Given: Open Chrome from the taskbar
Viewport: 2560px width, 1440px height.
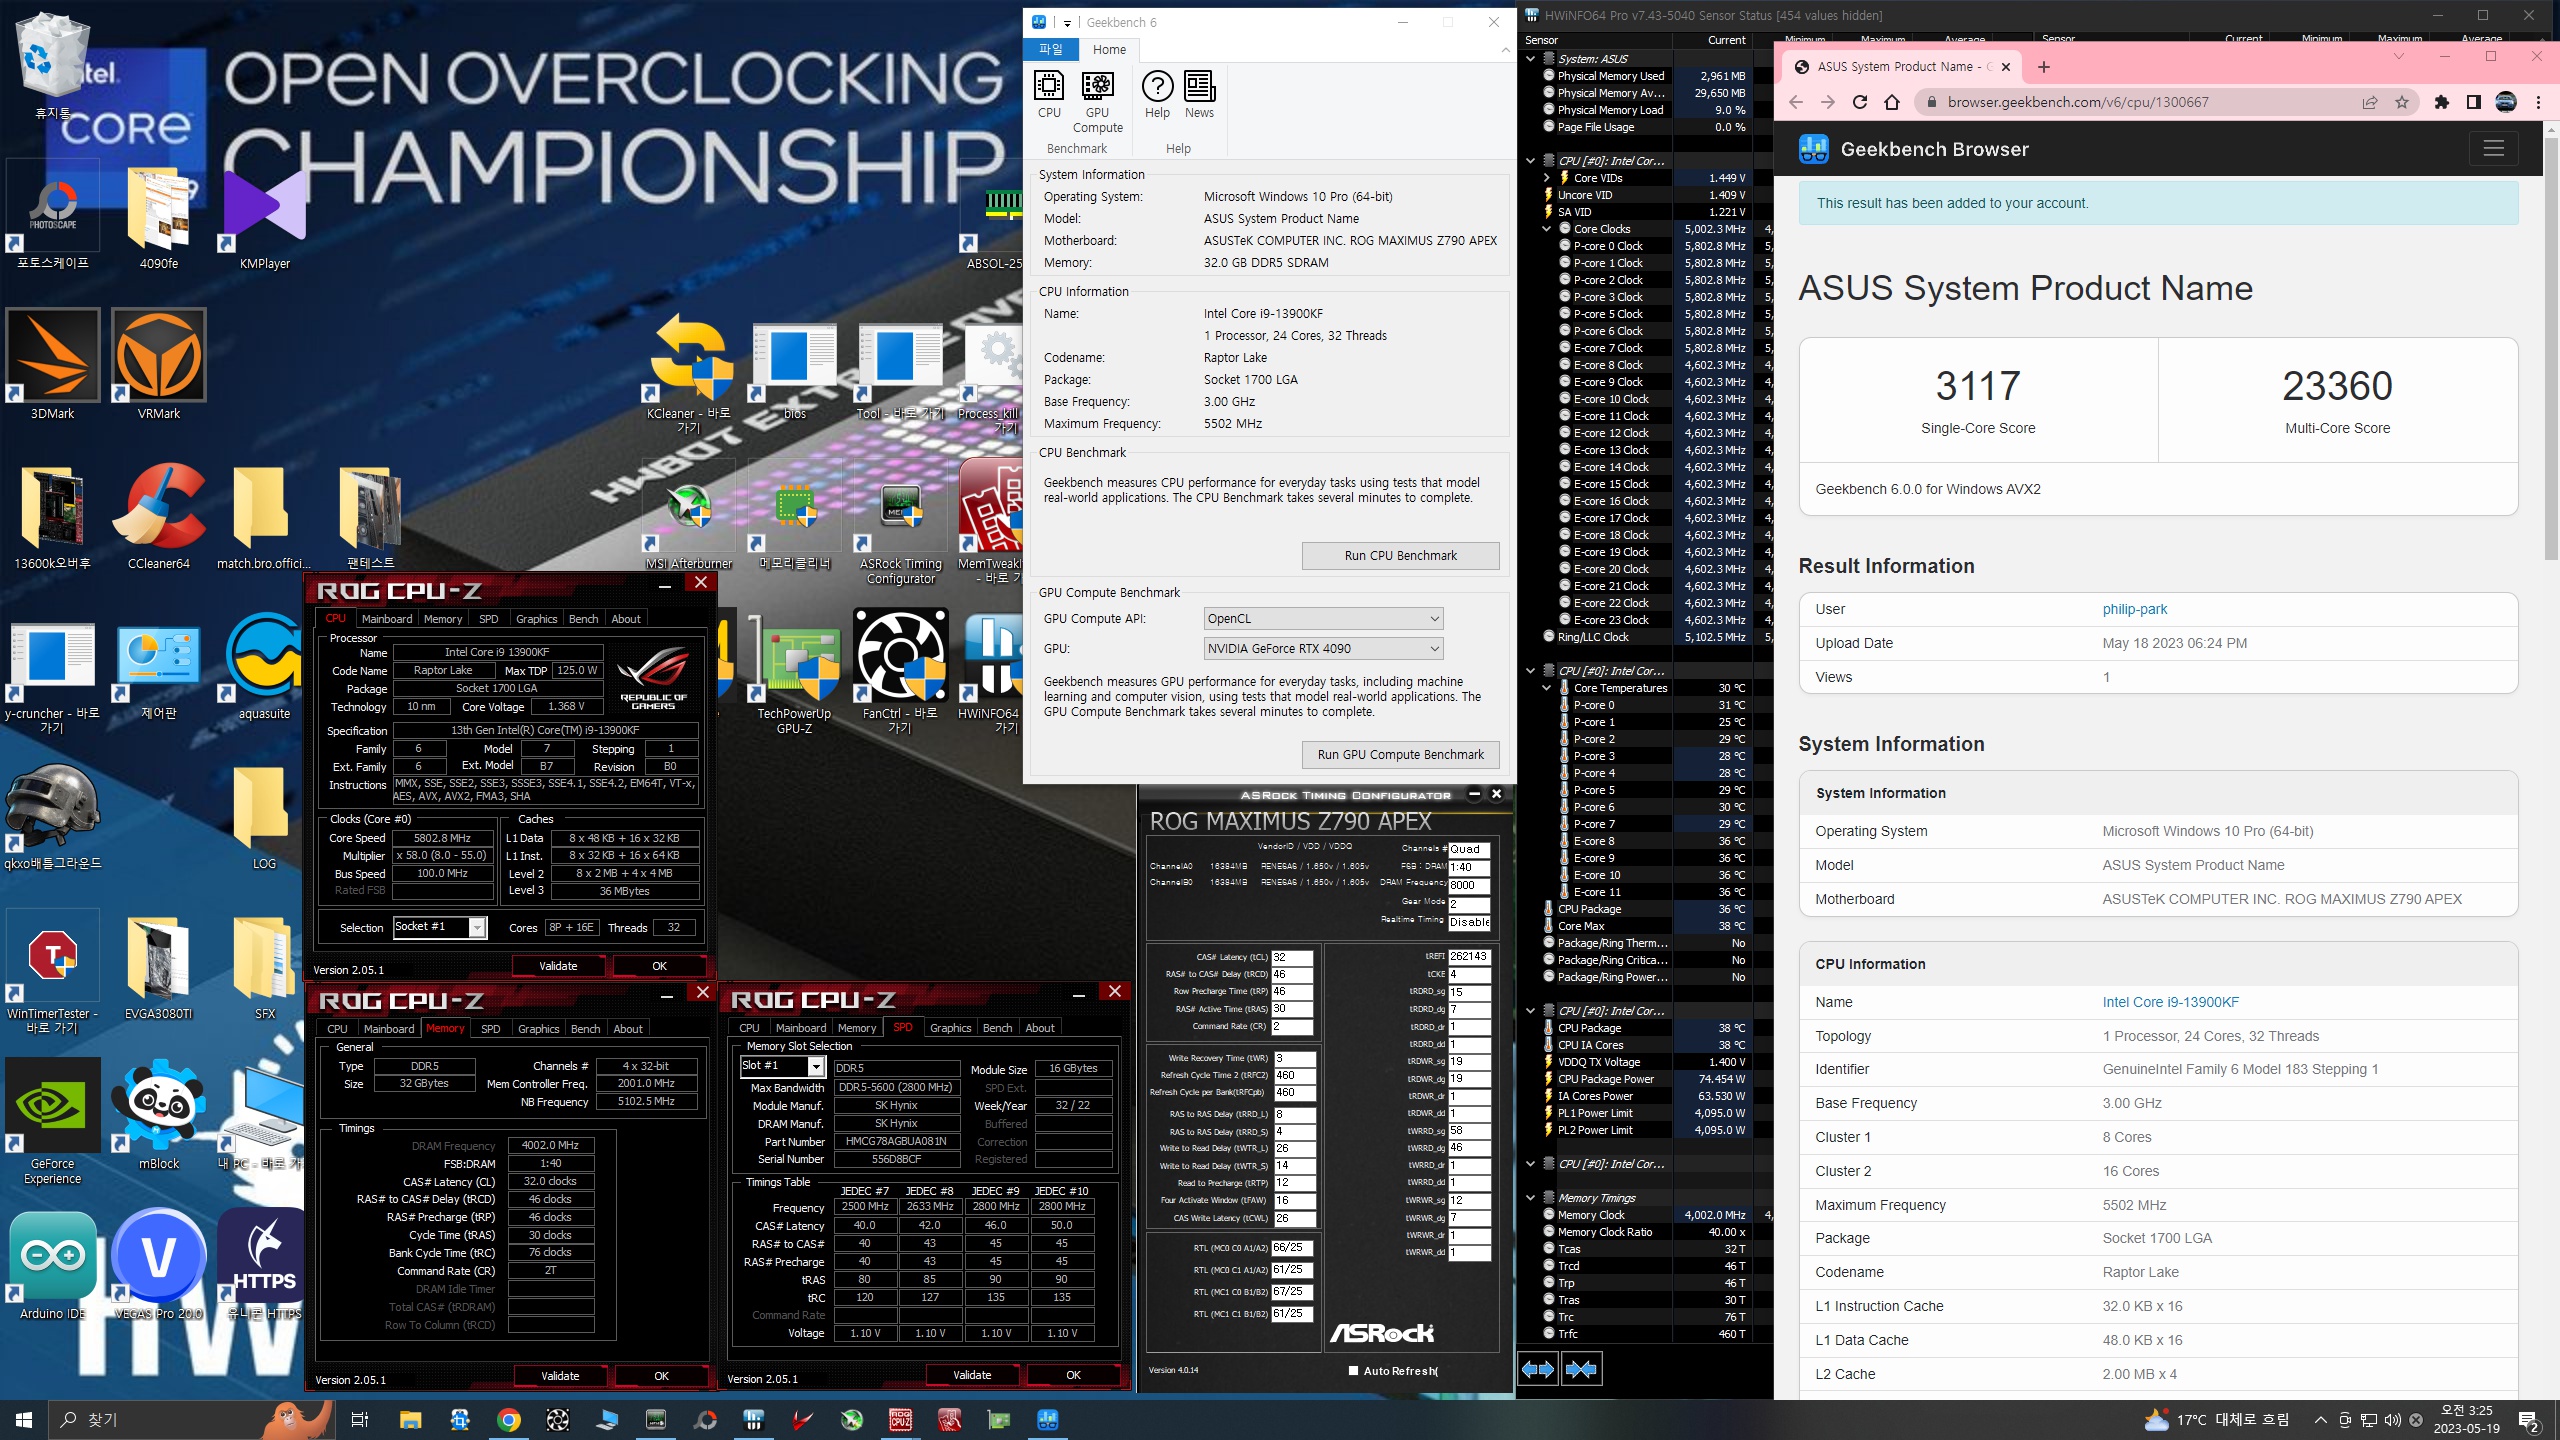Looking at the screenshot, I should pos(509,1420).
